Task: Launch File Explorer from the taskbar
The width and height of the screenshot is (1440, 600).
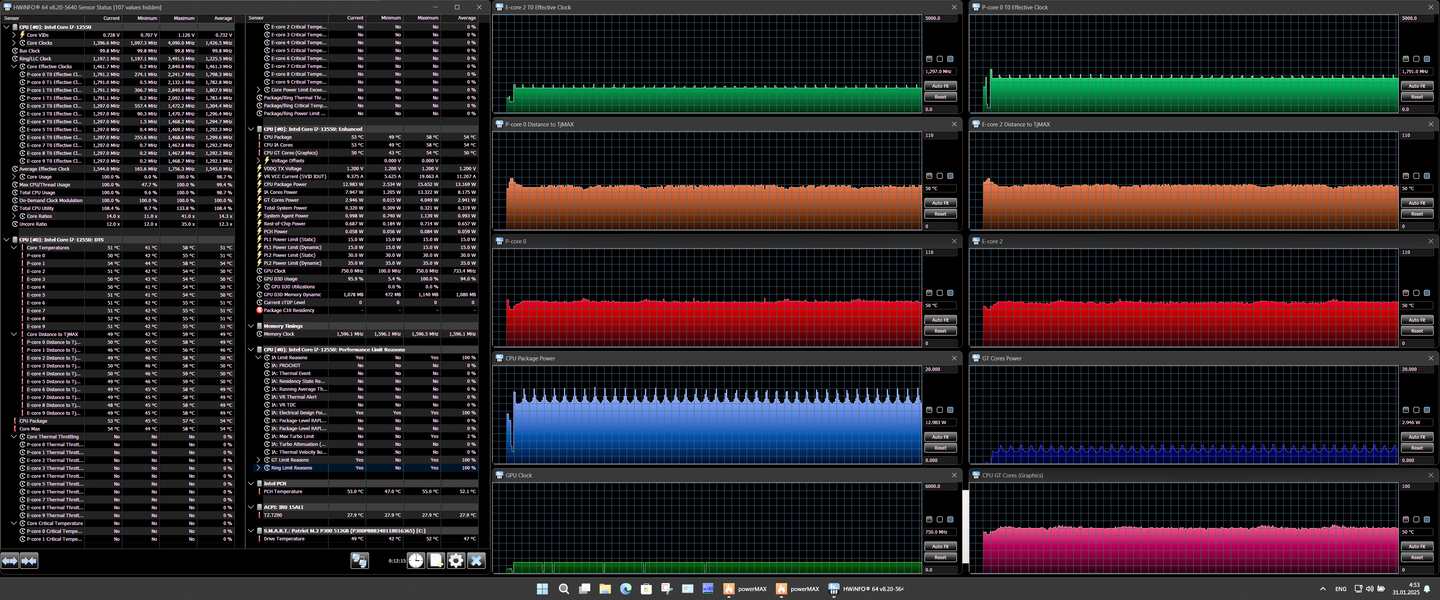Action: click(605, 589)
